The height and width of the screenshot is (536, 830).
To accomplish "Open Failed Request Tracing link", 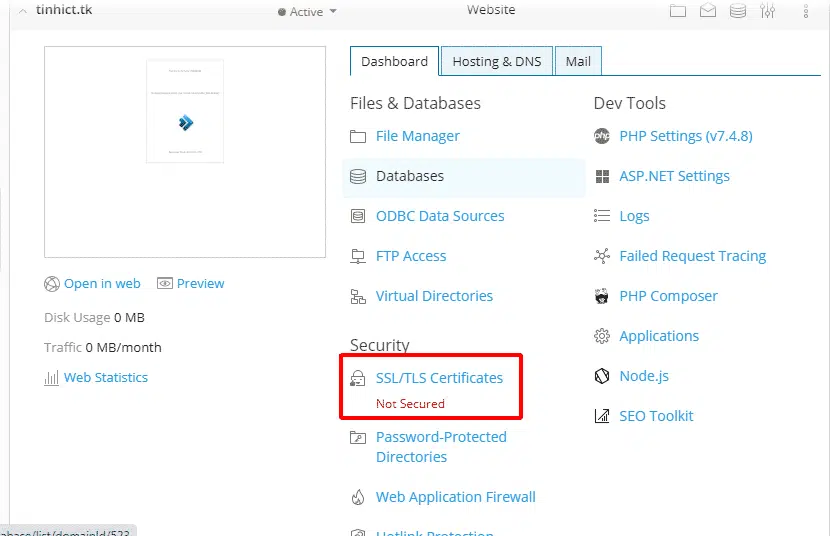I will pyautogui.click(x=692, y=256).
